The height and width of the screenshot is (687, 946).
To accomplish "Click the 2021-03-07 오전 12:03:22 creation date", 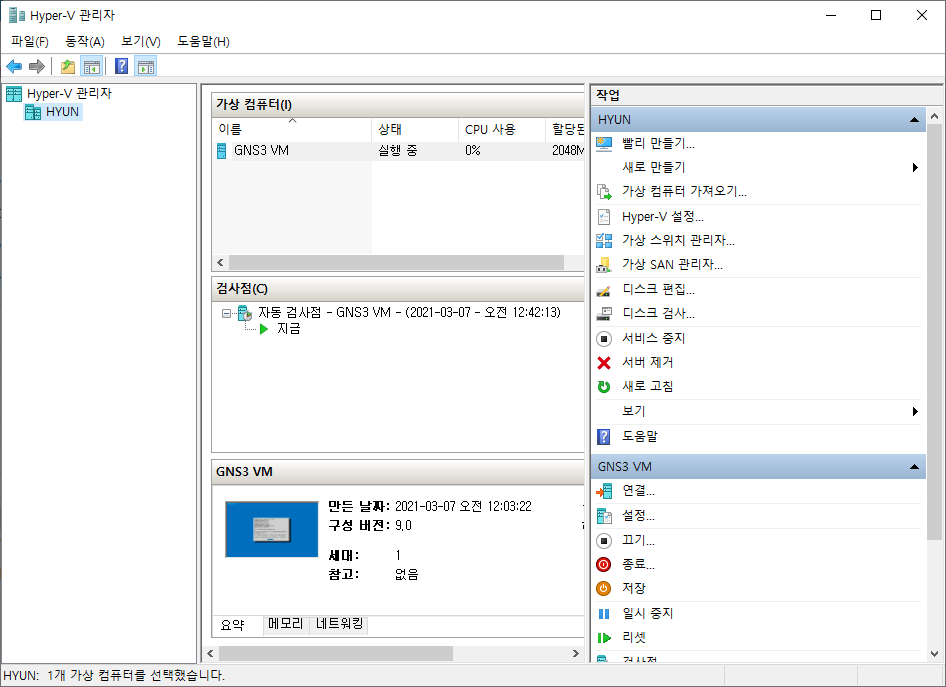I will [463, 507].
